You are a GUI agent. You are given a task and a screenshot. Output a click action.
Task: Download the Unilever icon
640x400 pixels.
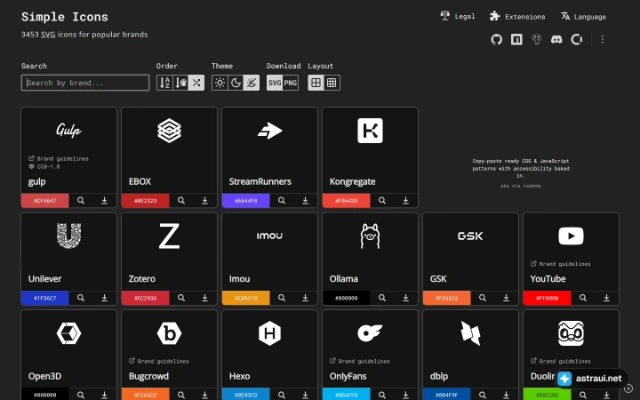point(104,298)
